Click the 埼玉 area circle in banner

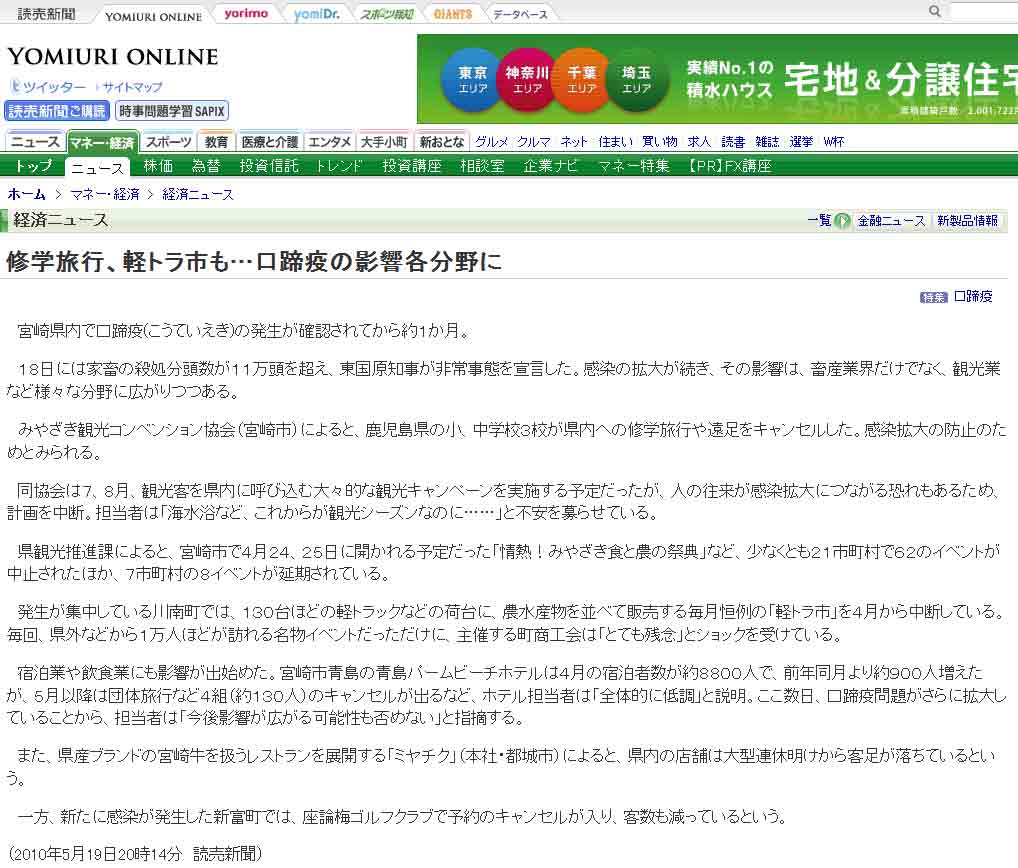coord(635,79)
